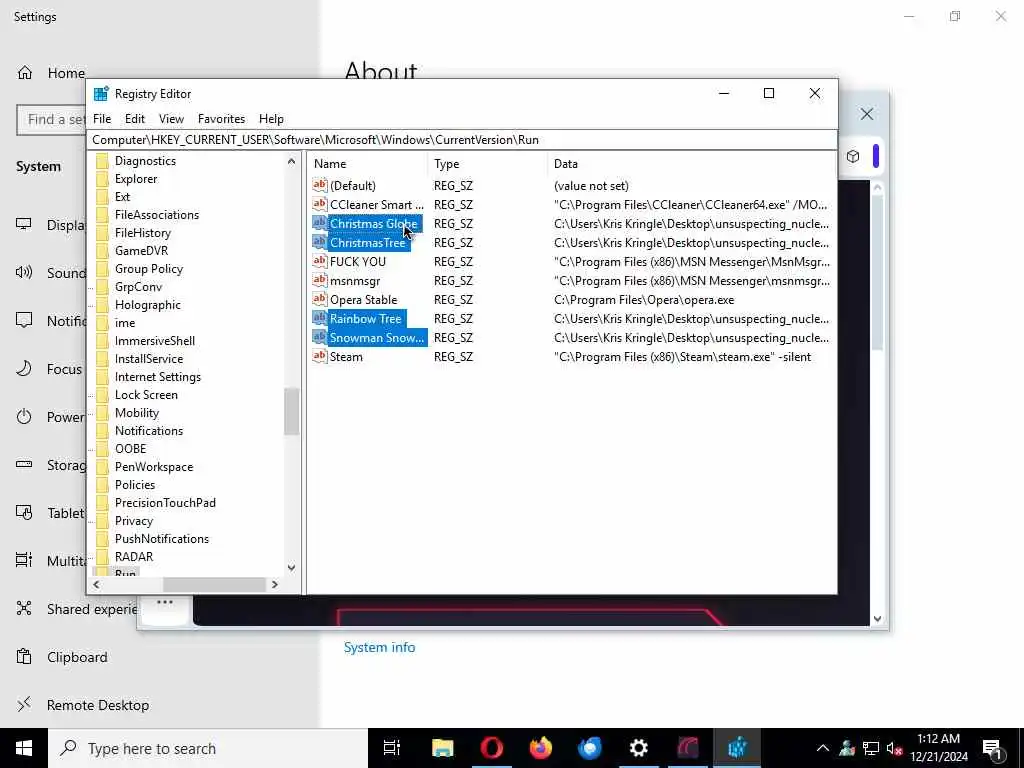
Task: Select the Internet Settings key
Action: coord(157,377)
